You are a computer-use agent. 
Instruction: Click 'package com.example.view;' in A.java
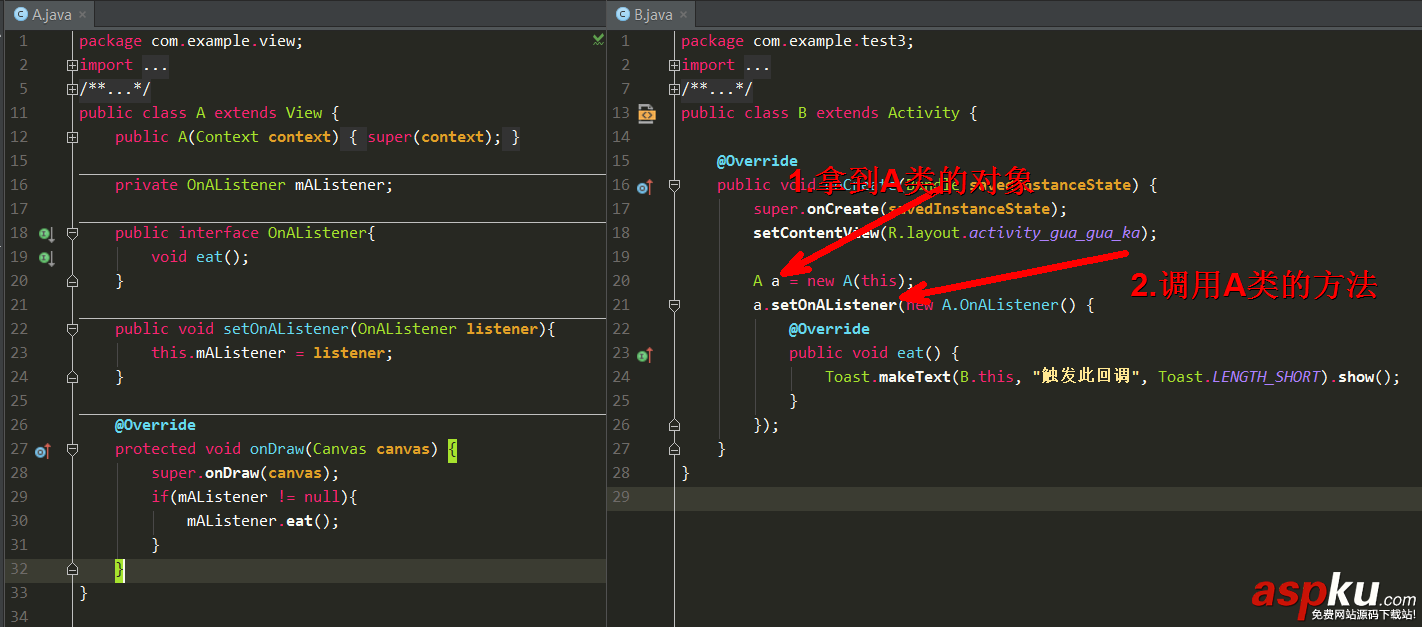click(x=191, y=41)
